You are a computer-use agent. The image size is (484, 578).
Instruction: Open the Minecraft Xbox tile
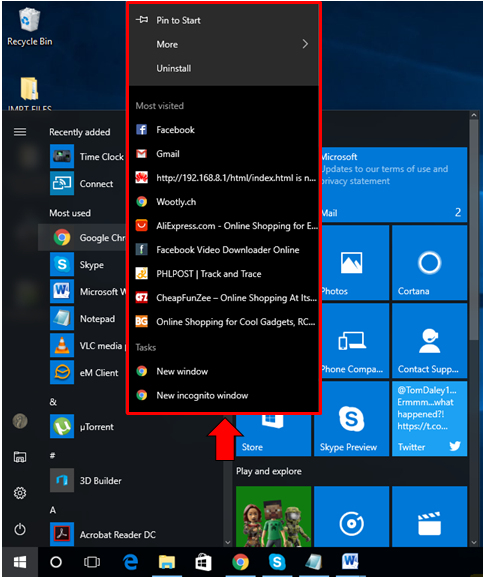(x=274, y=516)
